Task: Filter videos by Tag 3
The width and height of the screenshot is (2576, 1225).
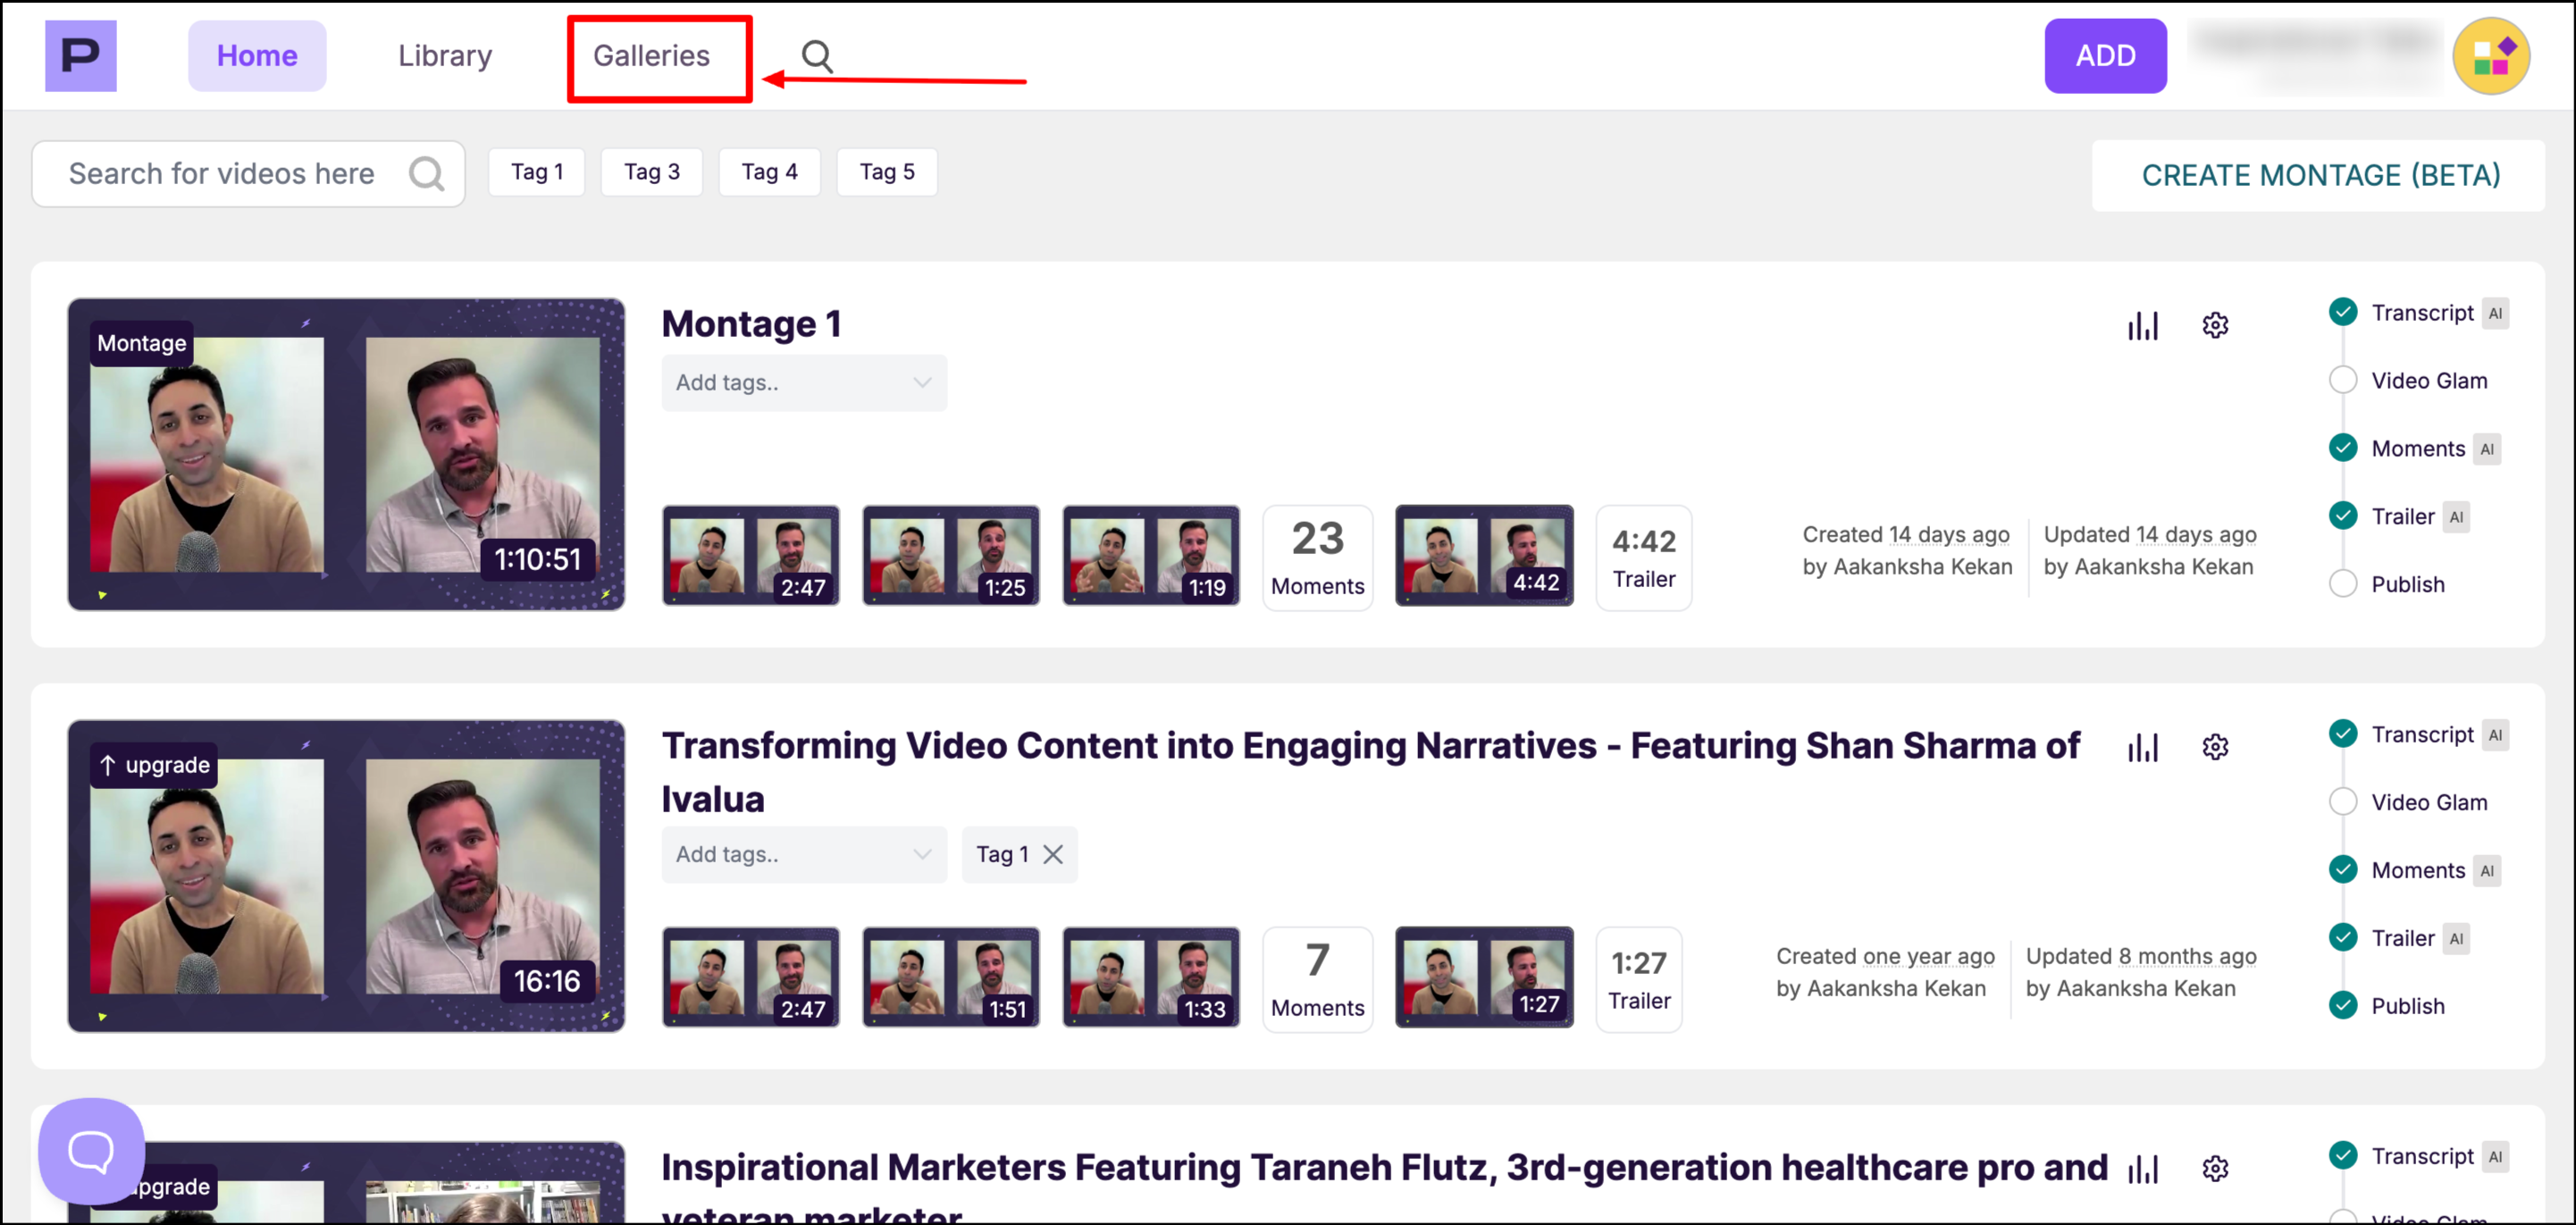Action: point(651,172)
